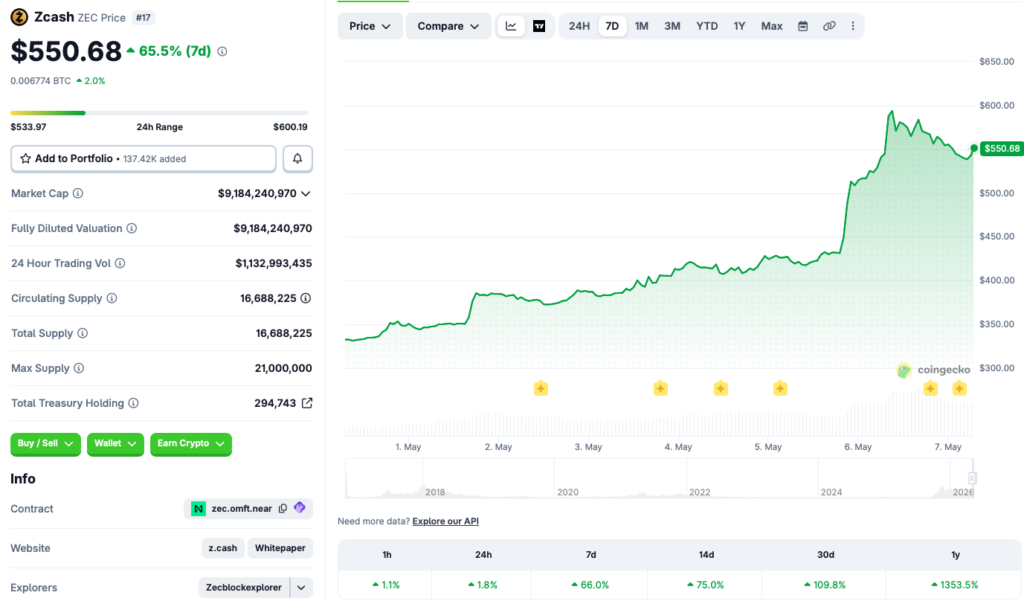Click the $550.68 current price chart label

click(1001, 149)
